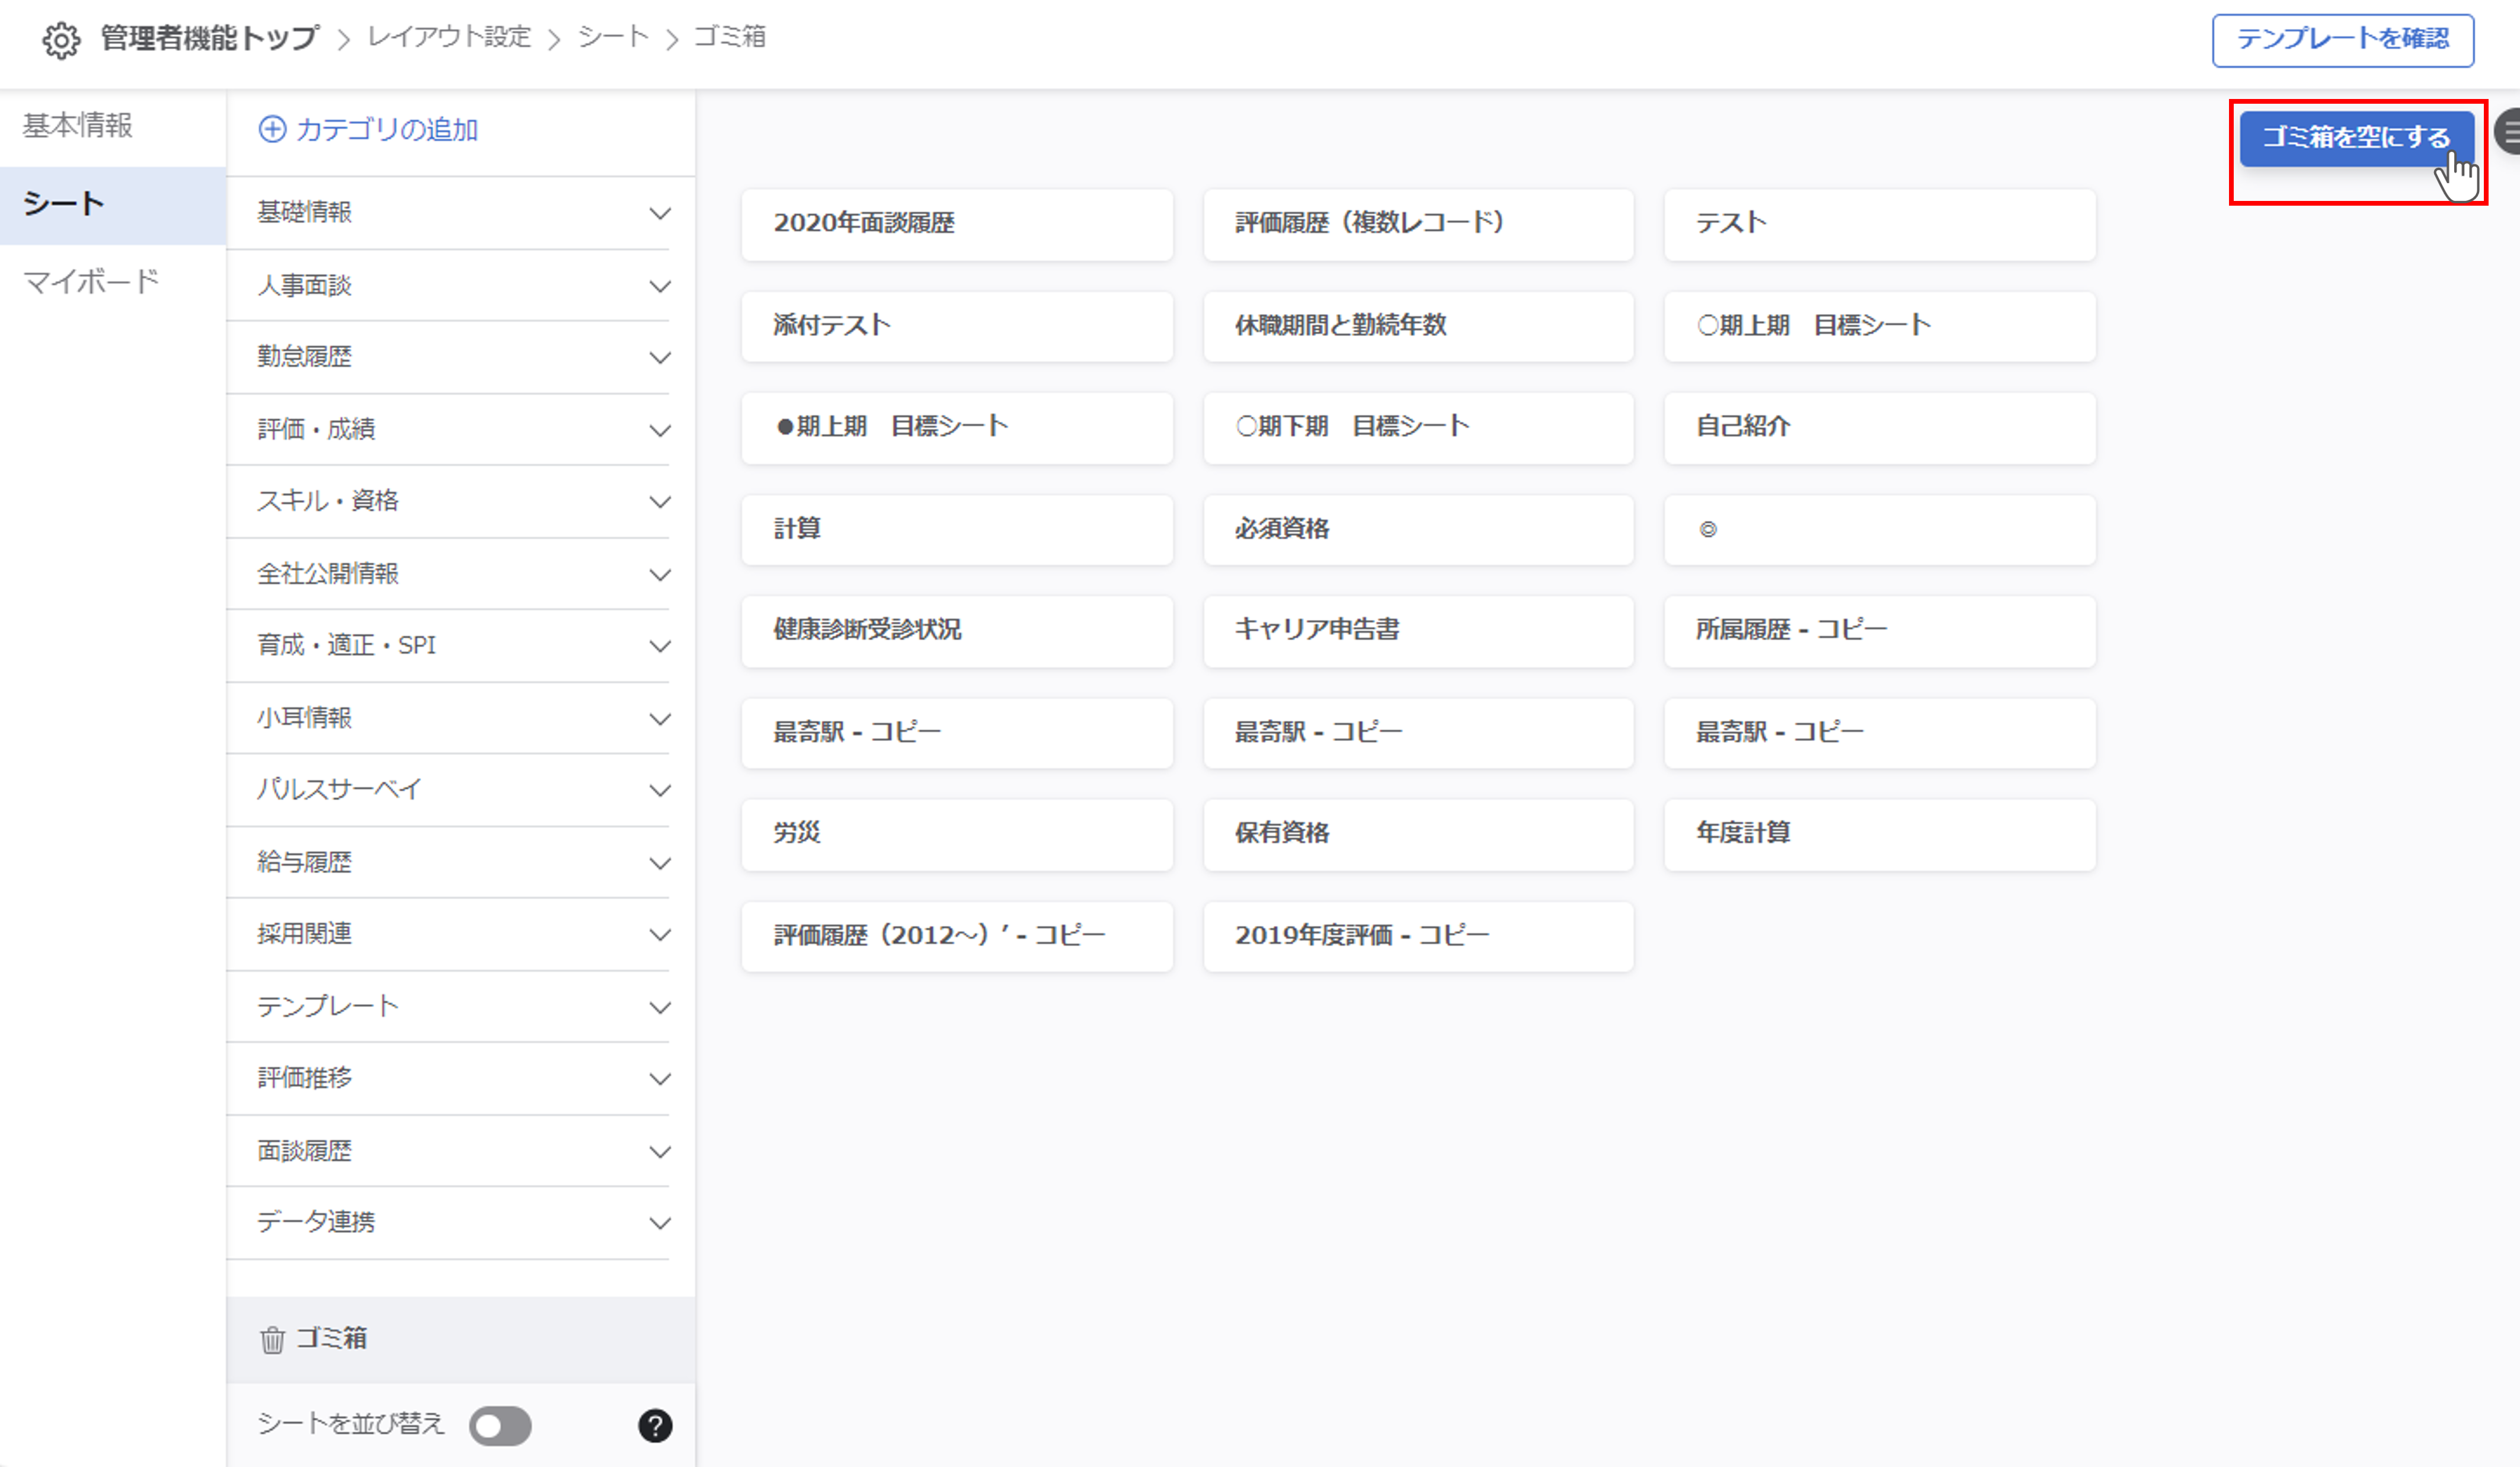Expand the スキル・資格 category

(659, 501)
